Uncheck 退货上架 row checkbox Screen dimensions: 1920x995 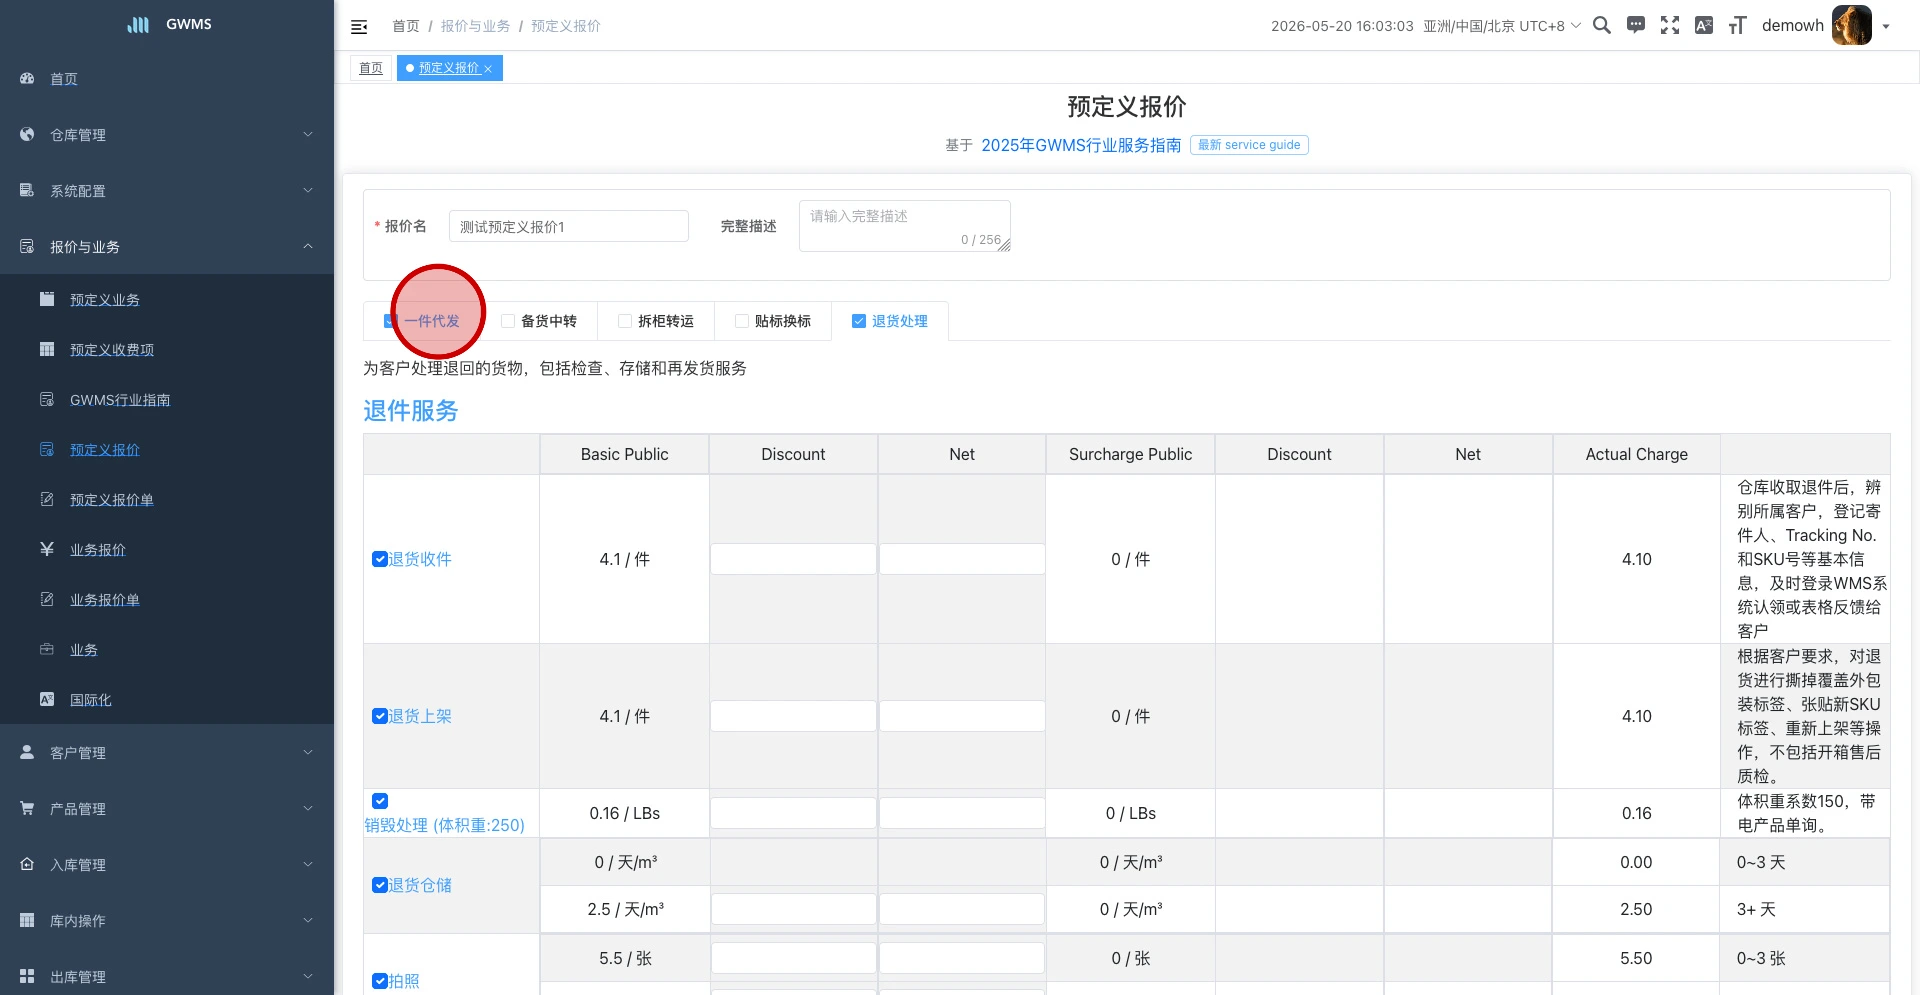[380, 716]
